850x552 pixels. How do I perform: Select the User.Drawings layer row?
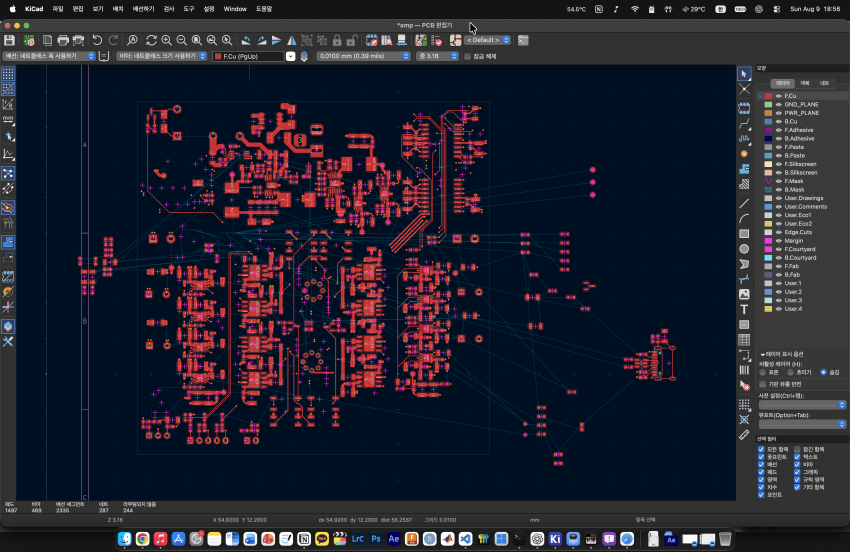[x=802, y=198]
